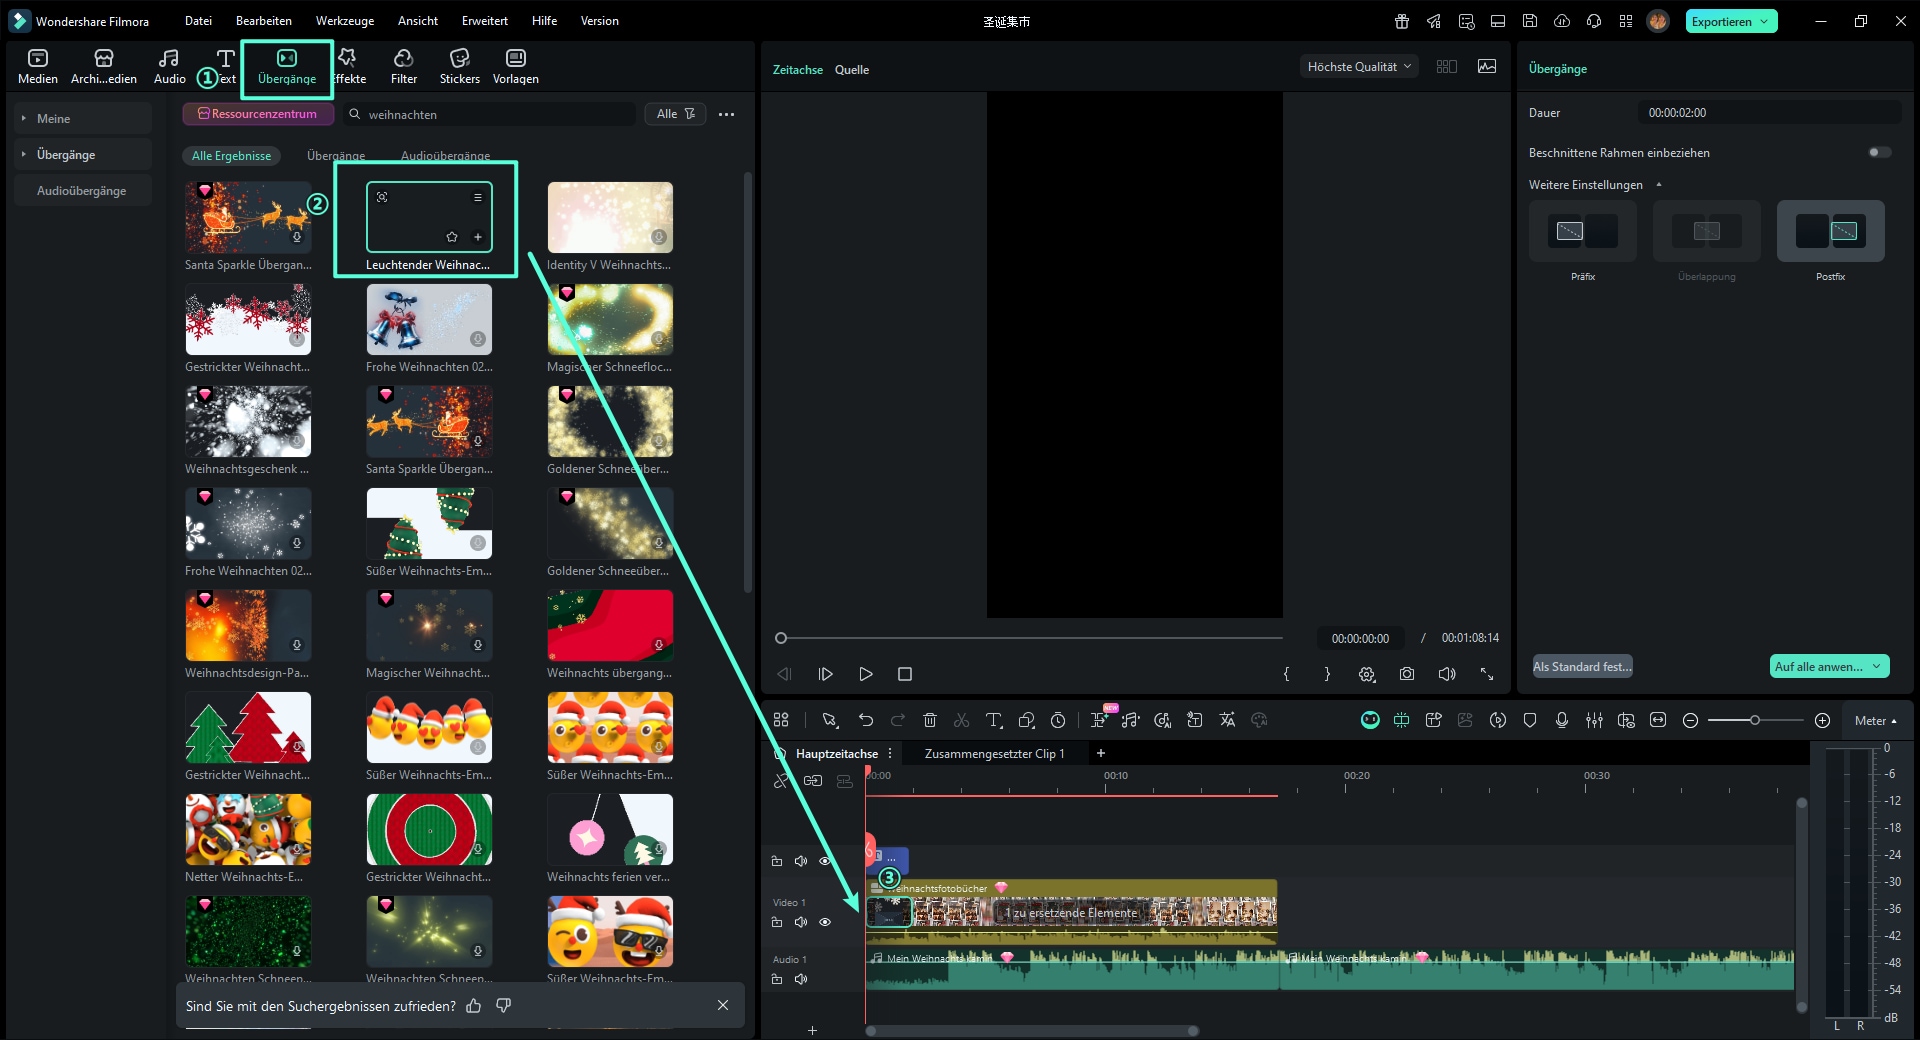Image resolution: width=1920 pixels, height=1040 pixels.
Task: Open the Stickers panel
Action: [459, 66]
